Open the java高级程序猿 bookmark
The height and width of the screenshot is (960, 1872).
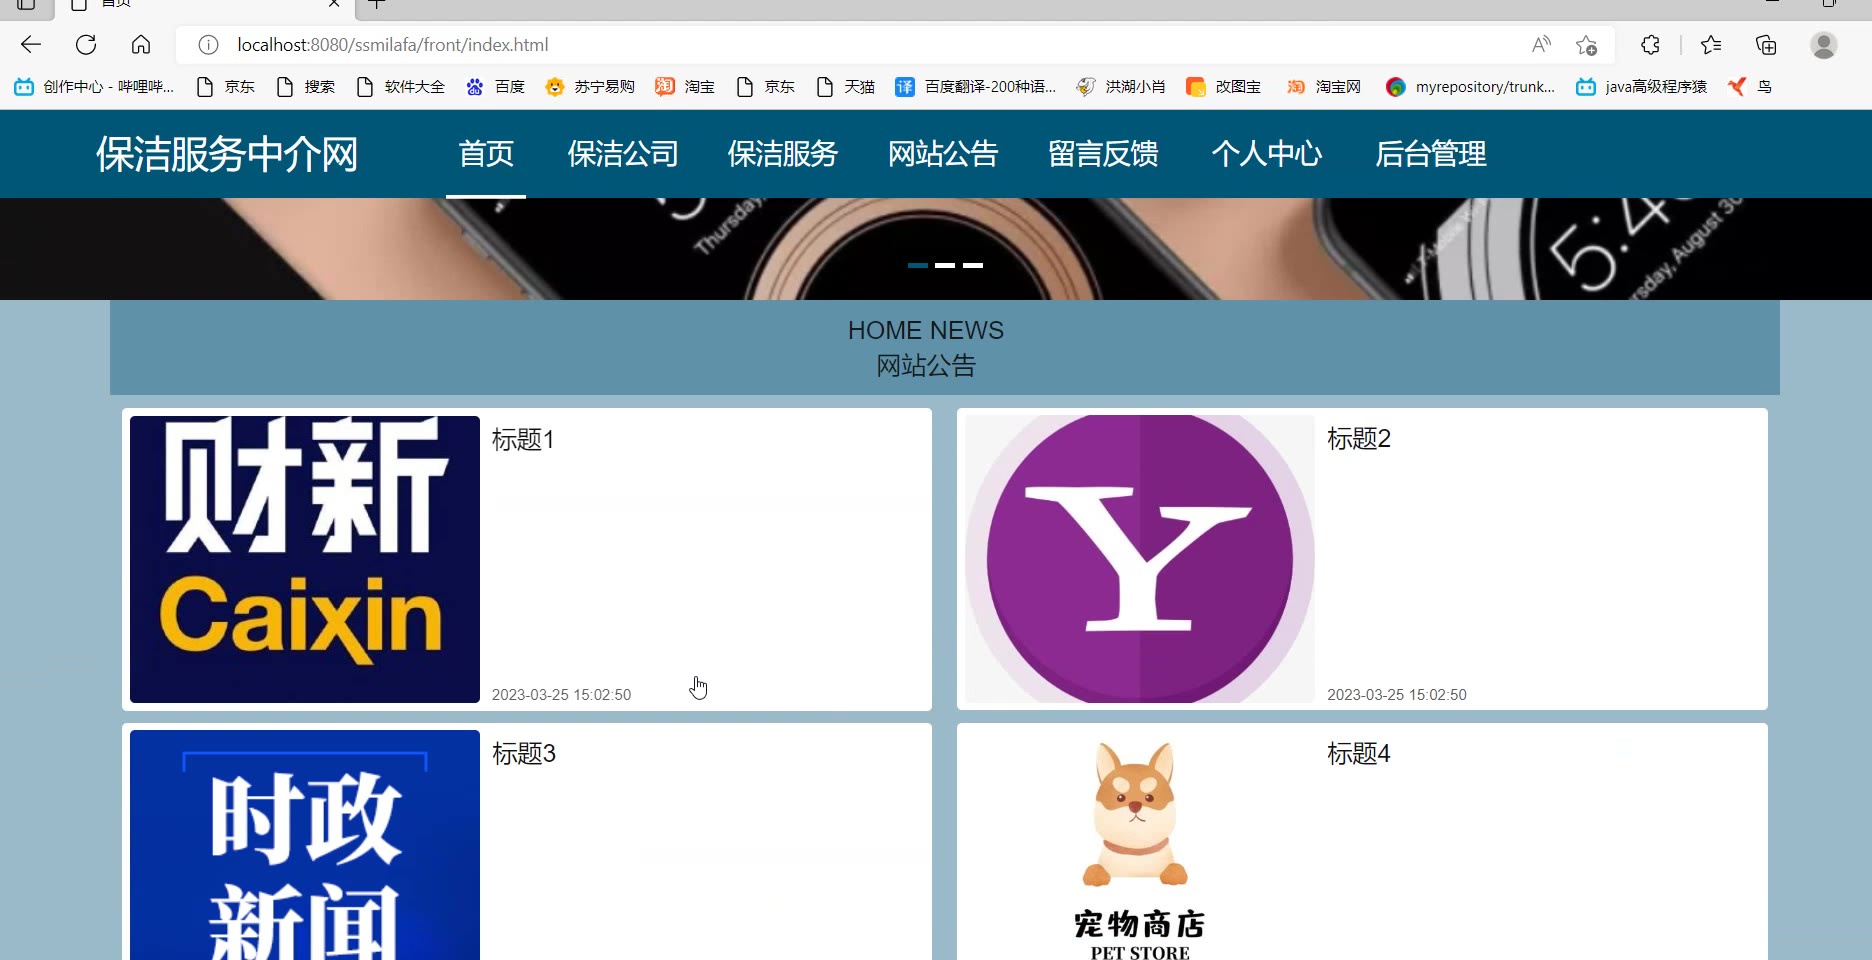click(x=1641, y=87)
